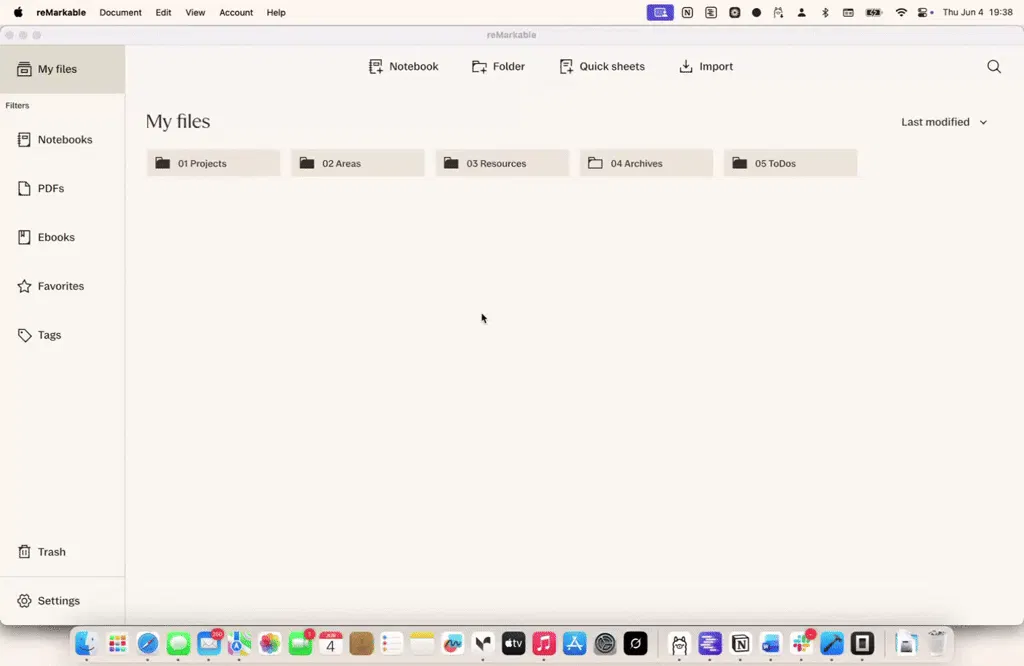Open Ollama llama icon in the dock

679,644
